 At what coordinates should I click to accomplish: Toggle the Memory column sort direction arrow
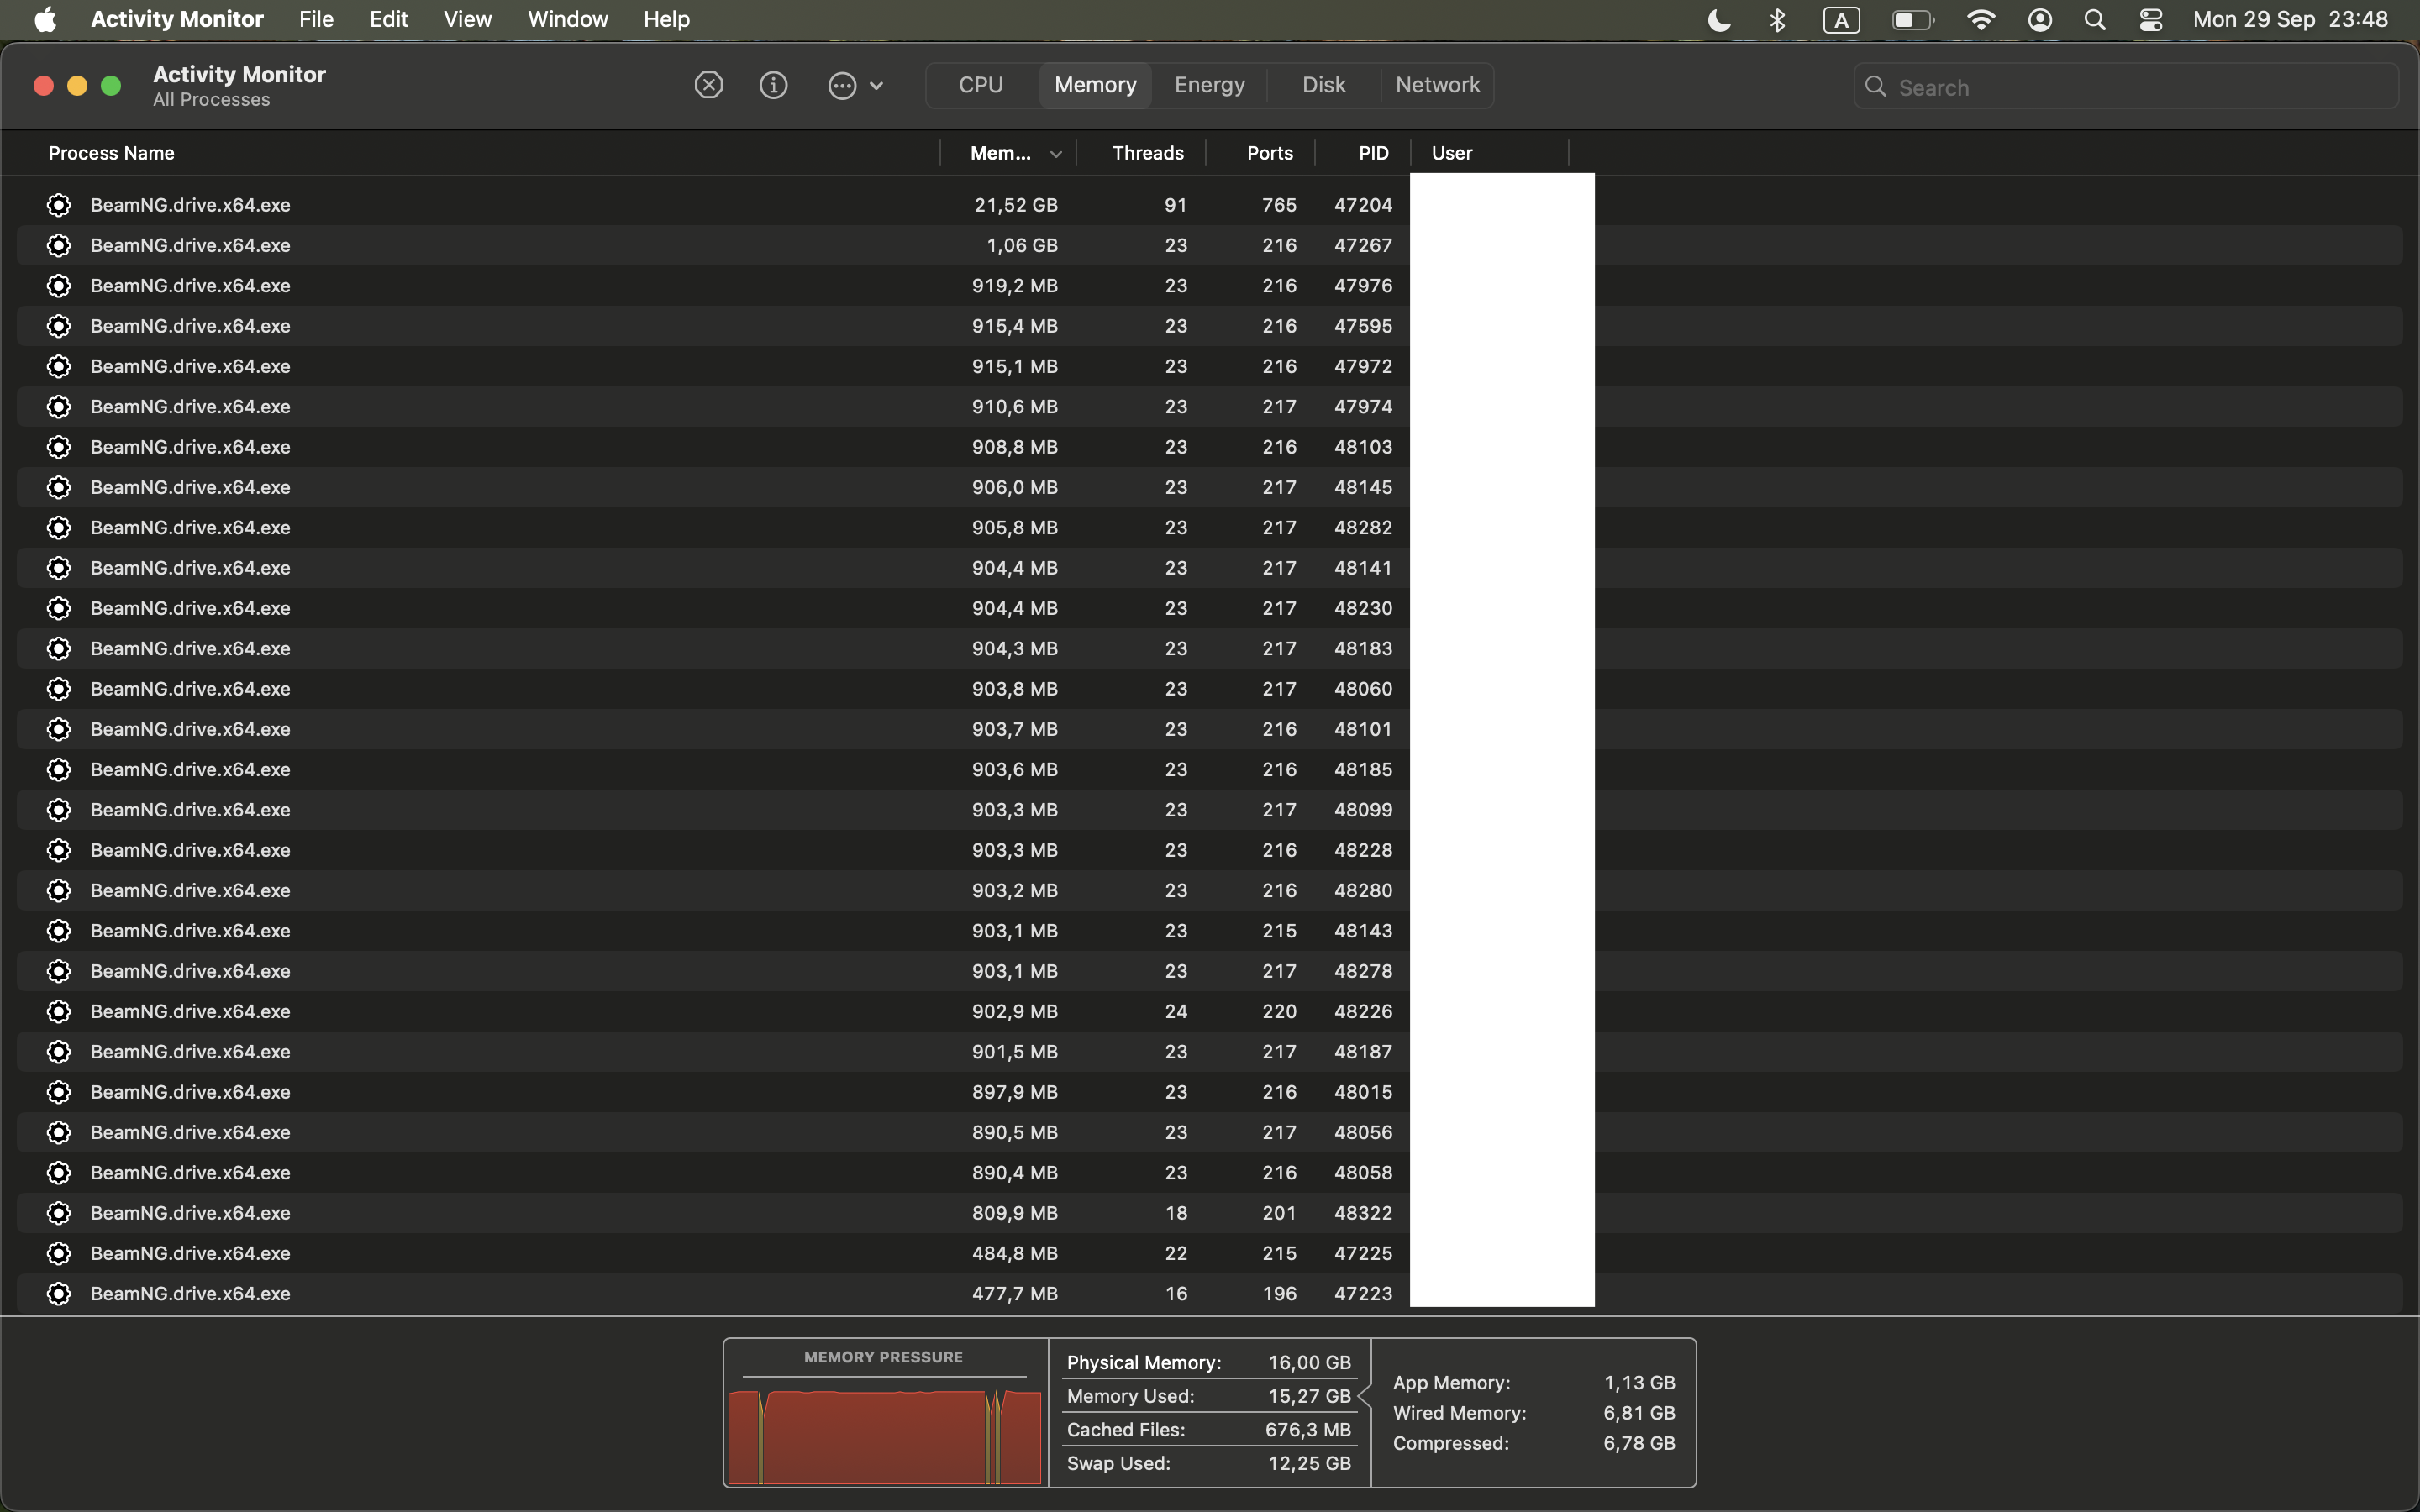coord(1055,154)
